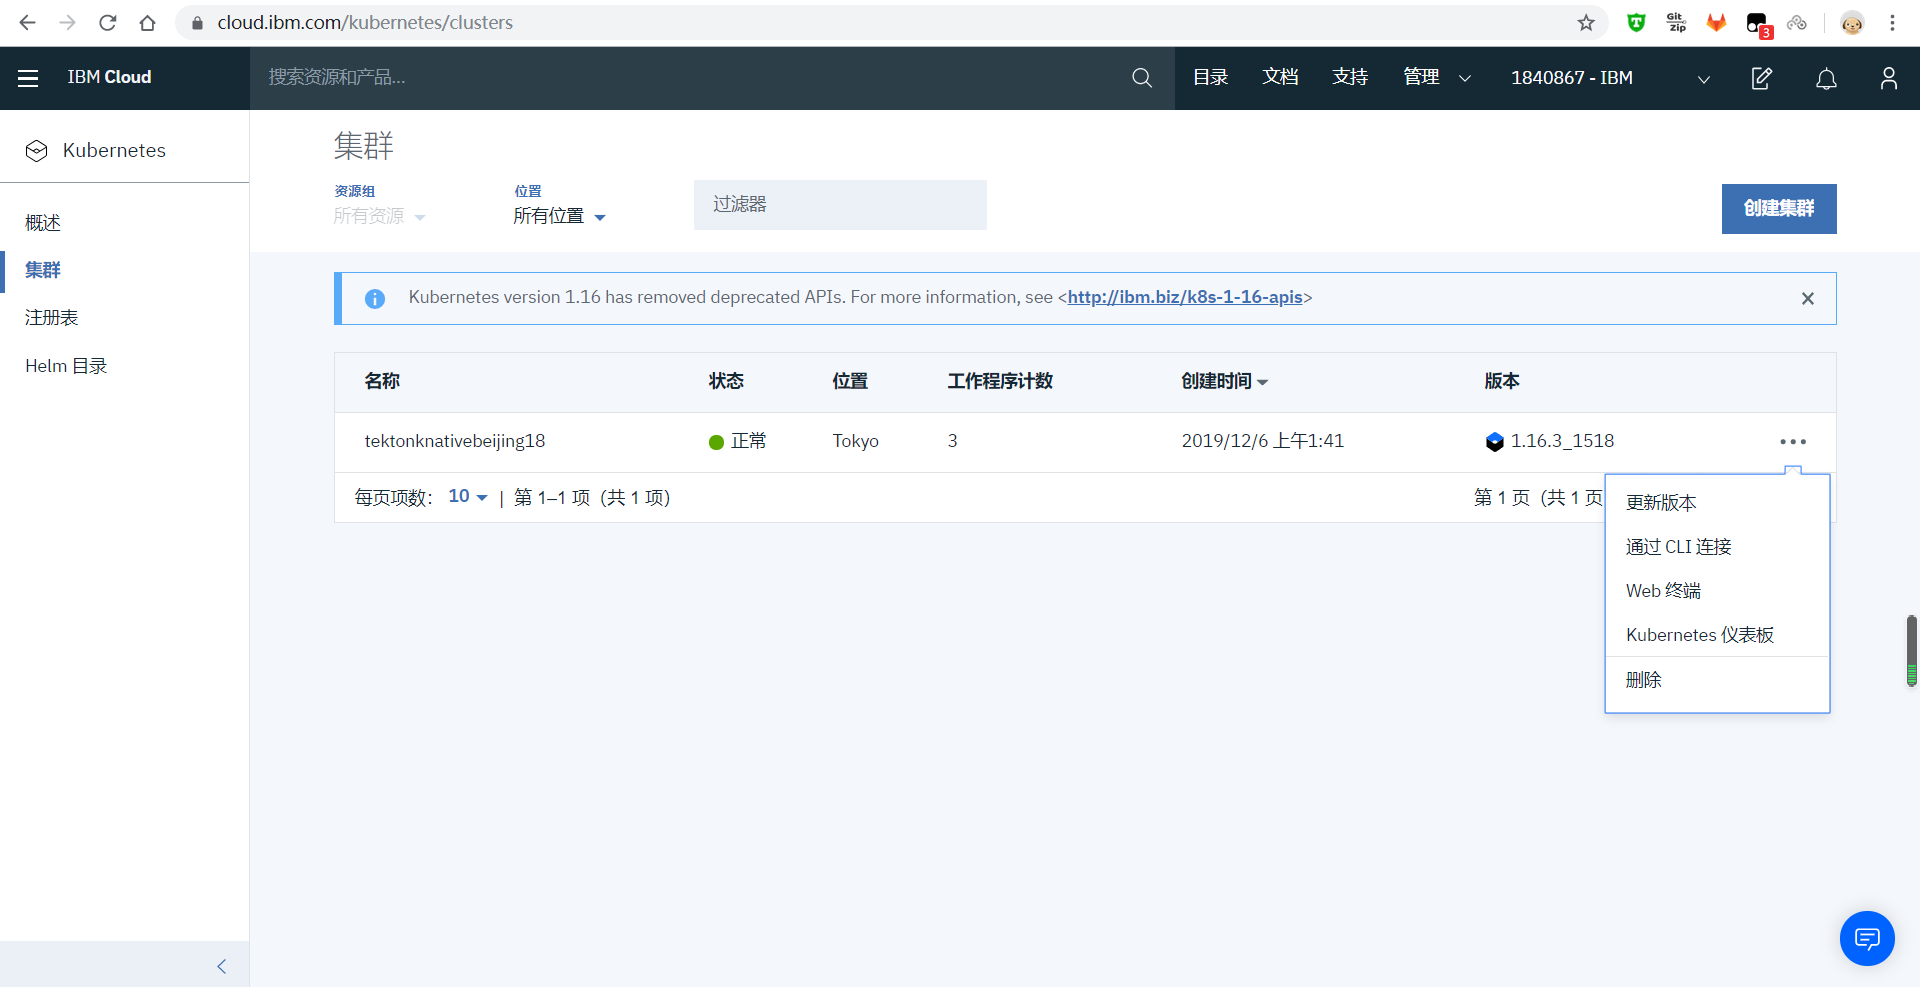Go to 注册表 in the sidebar
Viewport: 1920px width, 987px height.
coord(52,318)
